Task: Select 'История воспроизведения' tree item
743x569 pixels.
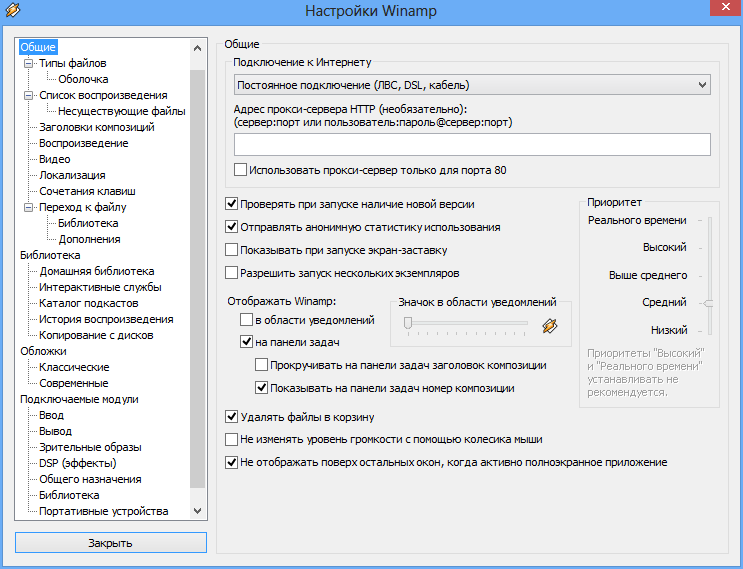Action: [106, 319]
